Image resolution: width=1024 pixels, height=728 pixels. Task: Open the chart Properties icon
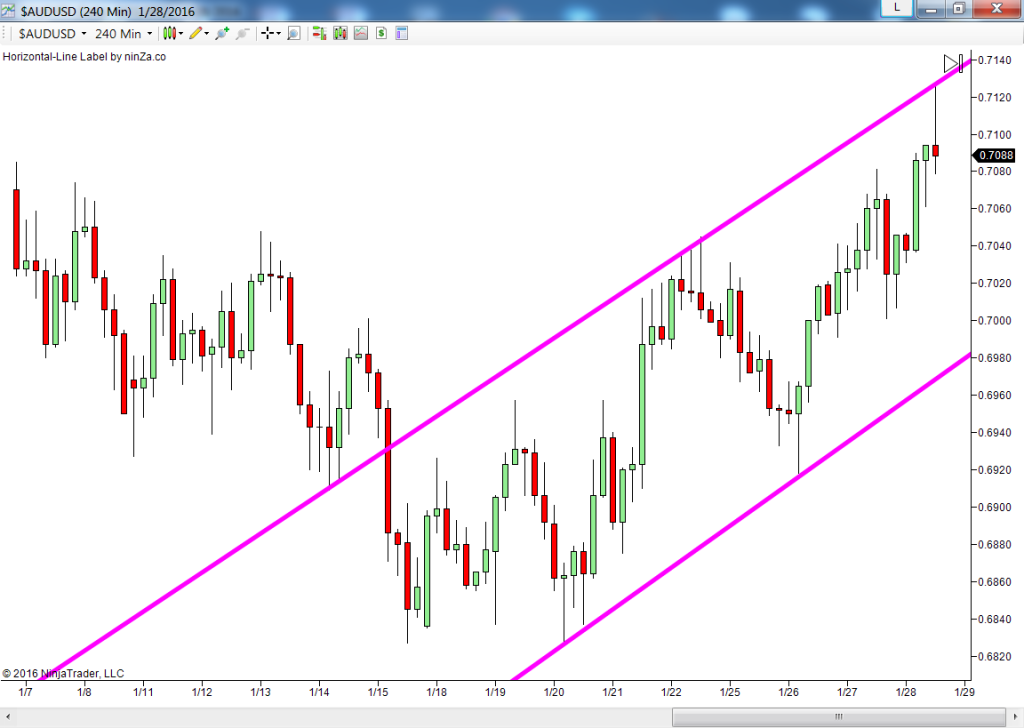point(402,33)
